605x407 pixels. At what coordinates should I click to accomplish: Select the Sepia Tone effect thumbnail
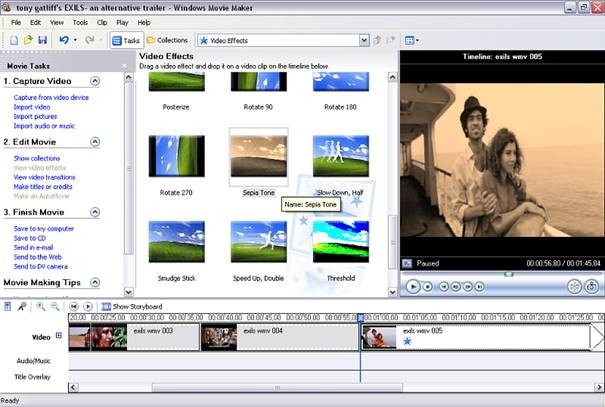coord(259,156)
